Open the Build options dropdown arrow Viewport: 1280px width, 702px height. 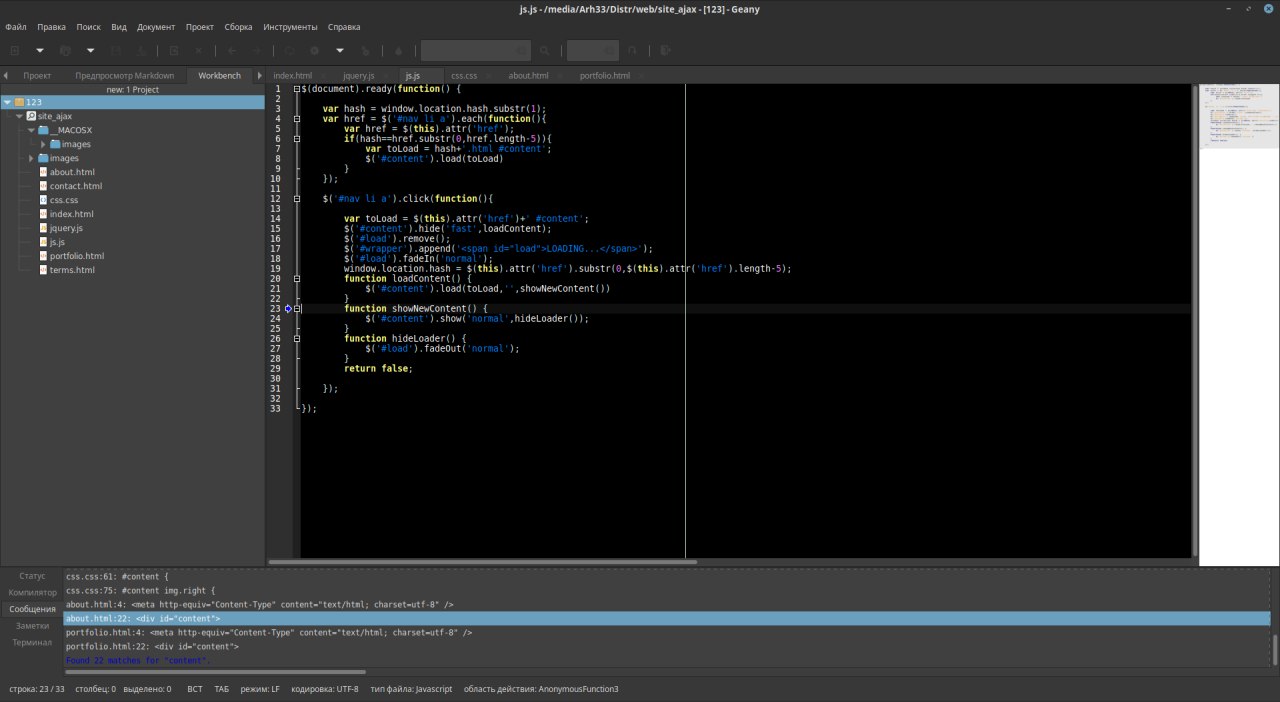pos(340,50)
